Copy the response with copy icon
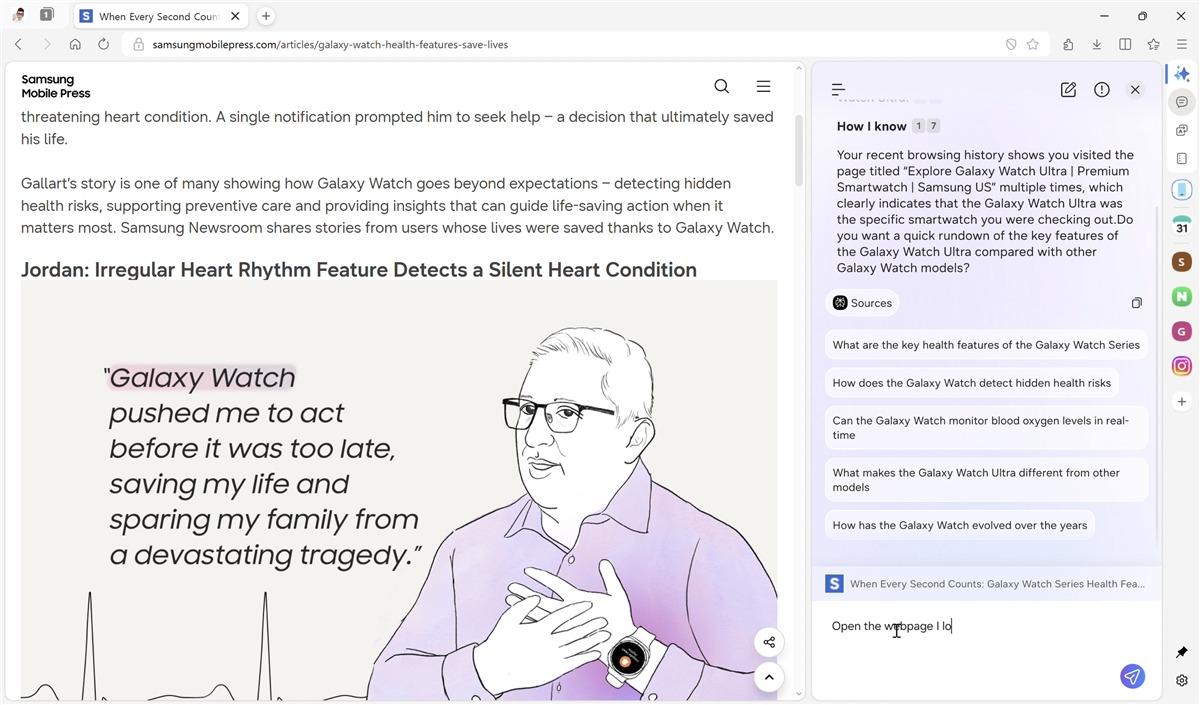The width and height of the screenshot is (1200, 705). [1136, 303]
